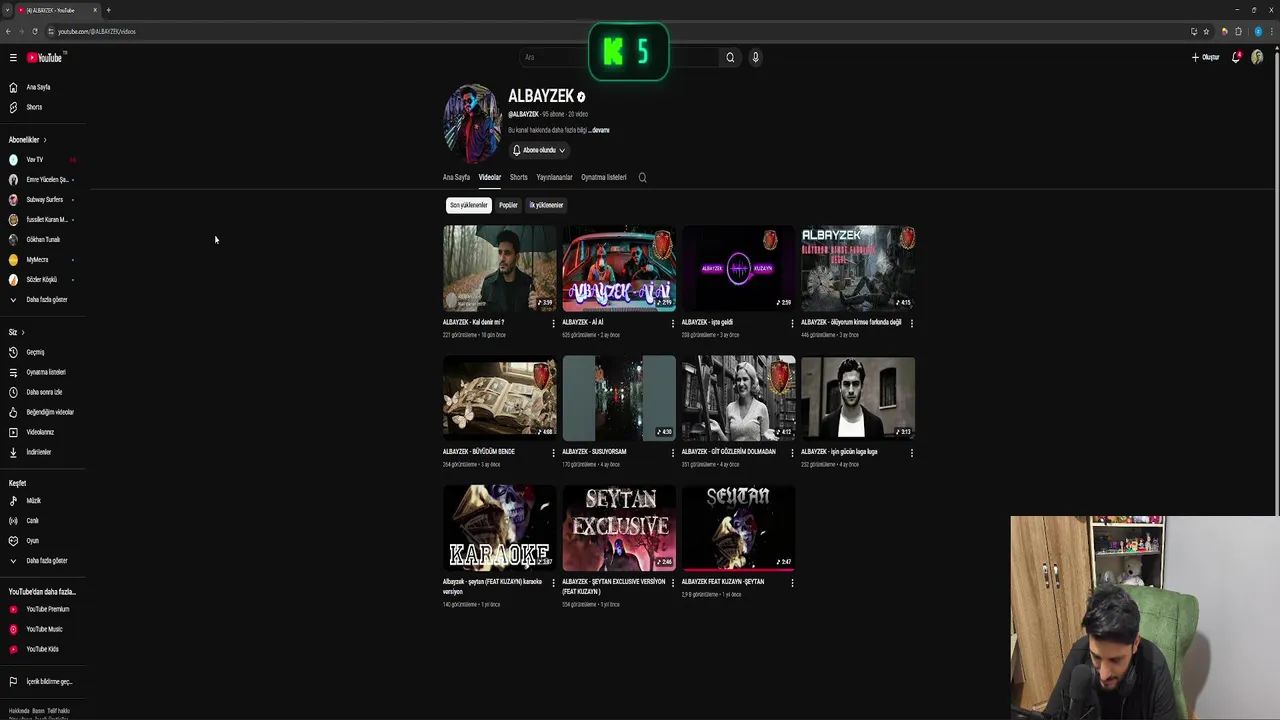
Task: Expand channel description with devamı
Action: pos(599,130)
